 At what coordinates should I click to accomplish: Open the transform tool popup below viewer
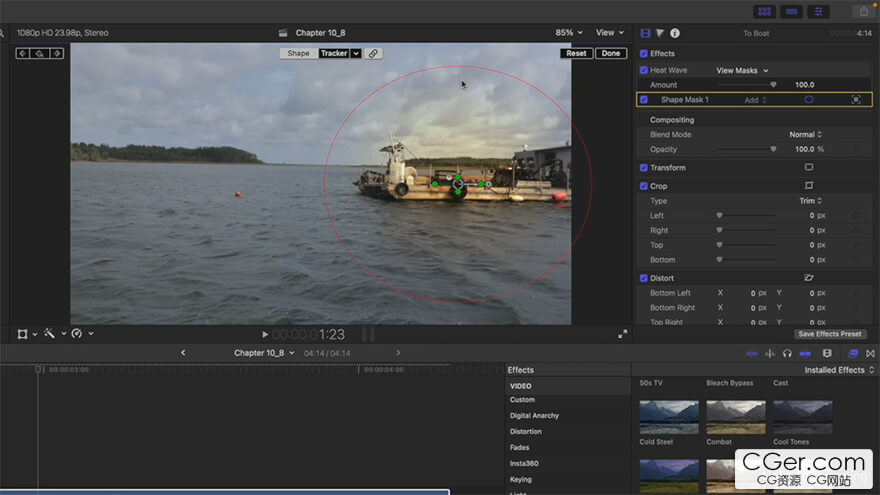(x=26, y=334)
